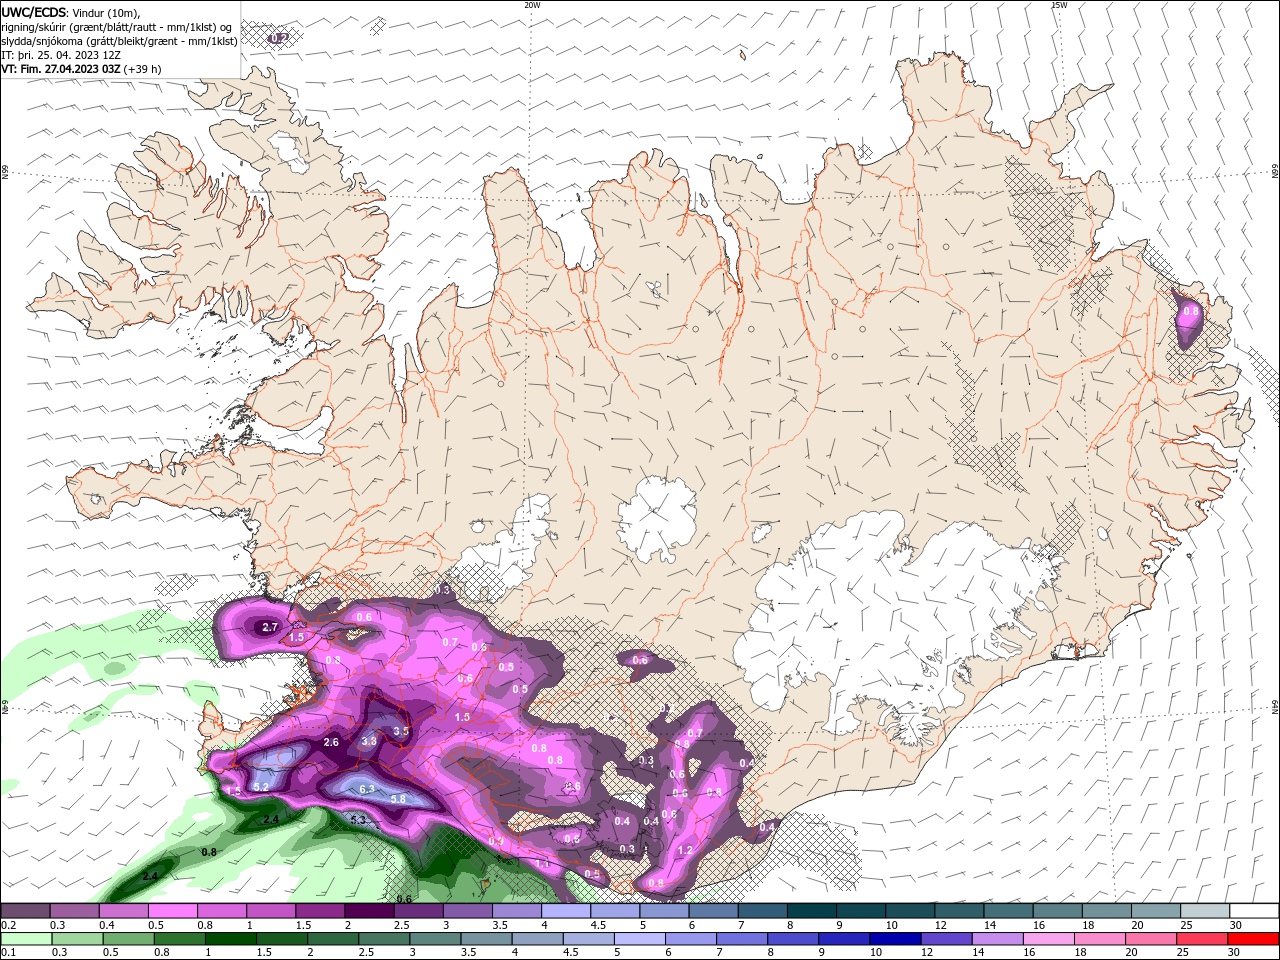The image size is (1280, 960).
Task: Click the 'VT: Fim. 27.04.2023 03Z (+39 h)' line
Action: 82,69
